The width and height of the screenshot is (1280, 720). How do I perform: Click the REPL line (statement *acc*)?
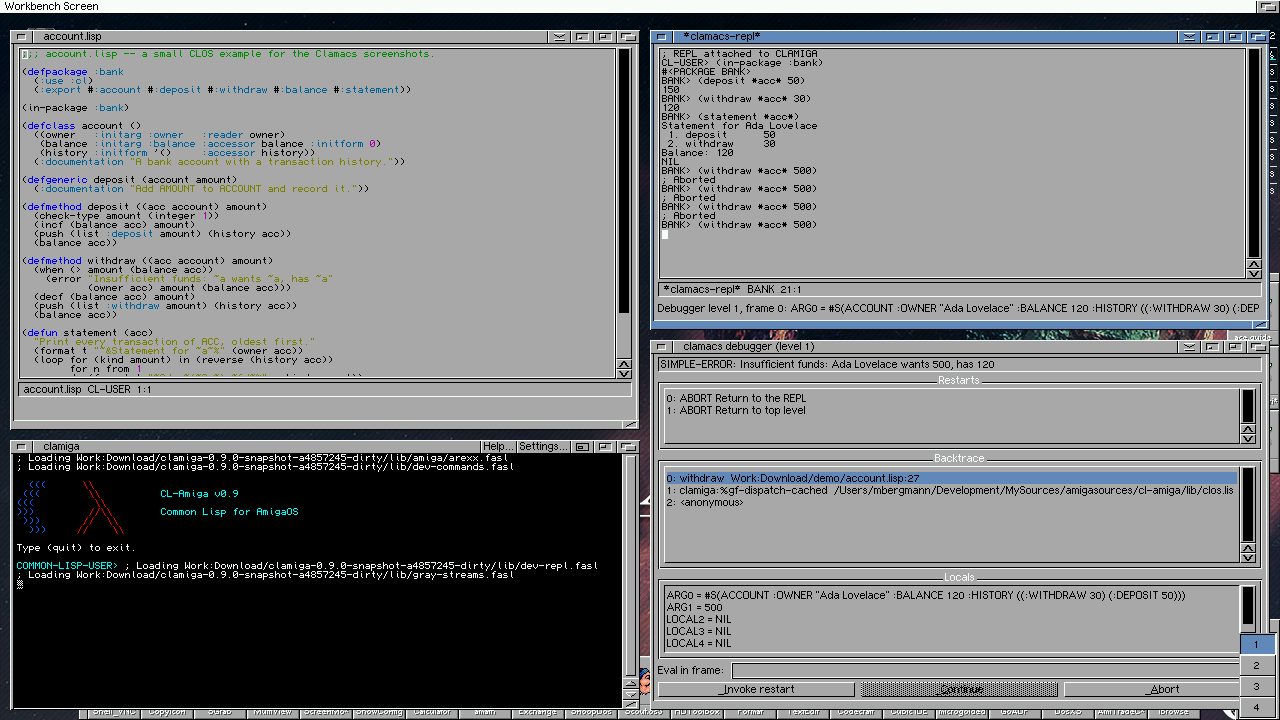click(732, 117)
